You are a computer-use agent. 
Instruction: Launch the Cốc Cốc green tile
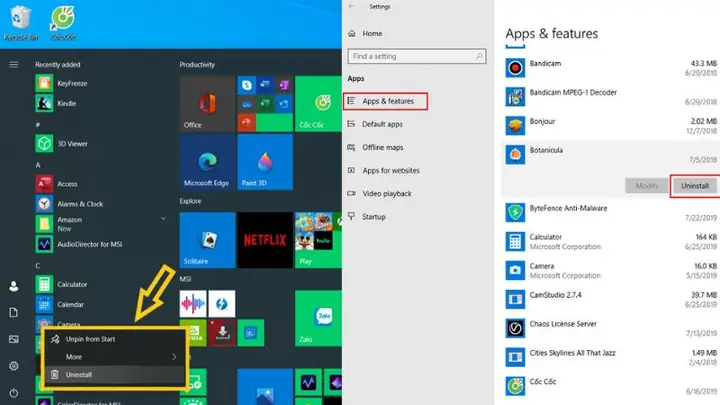click(x=318, y=104)
